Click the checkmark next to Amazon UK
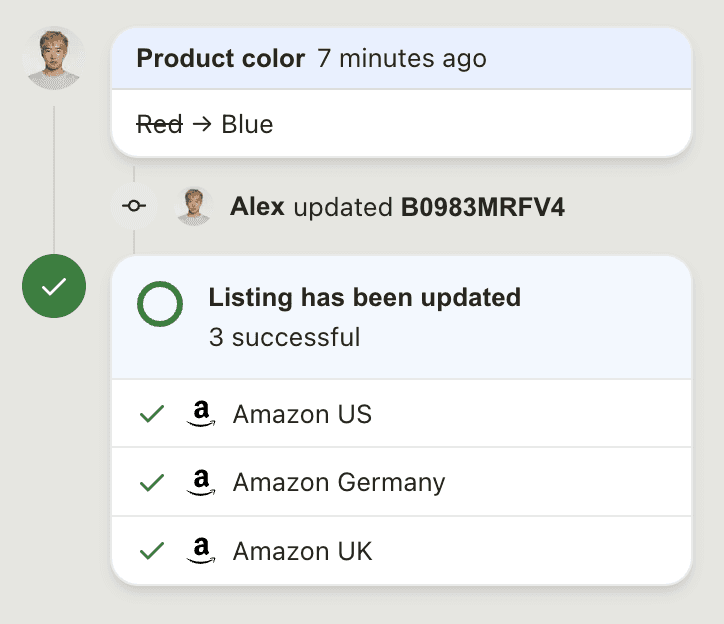 [x=152, y=551]
